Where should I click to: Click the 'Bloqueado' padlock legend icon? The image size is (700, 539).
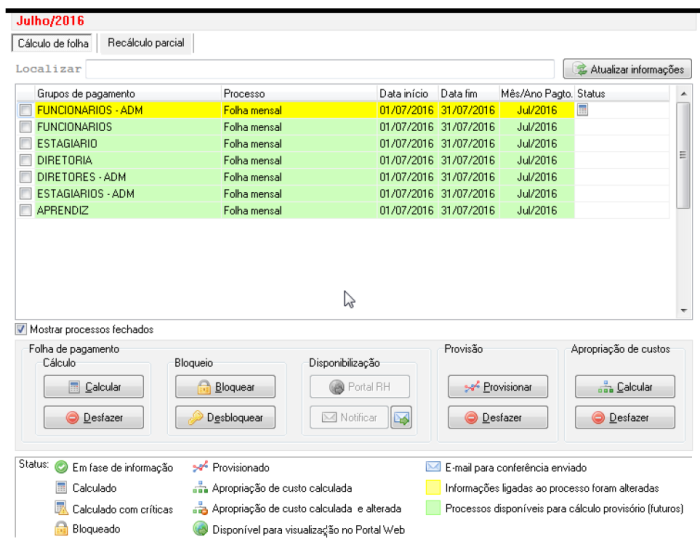tap(61, 529)
